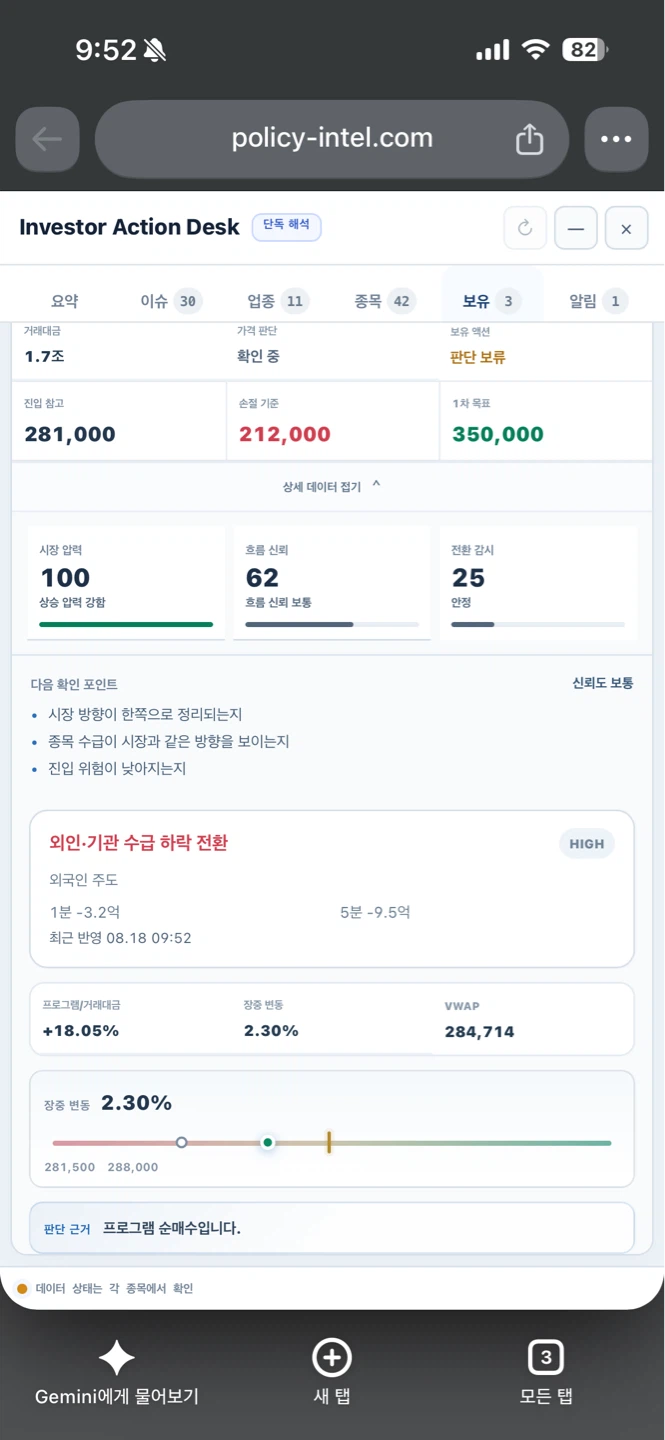Tap the Gemini sparkle icon
Screen dimensions: 665x1440
pyautogui.click(x=117, y=1357)
